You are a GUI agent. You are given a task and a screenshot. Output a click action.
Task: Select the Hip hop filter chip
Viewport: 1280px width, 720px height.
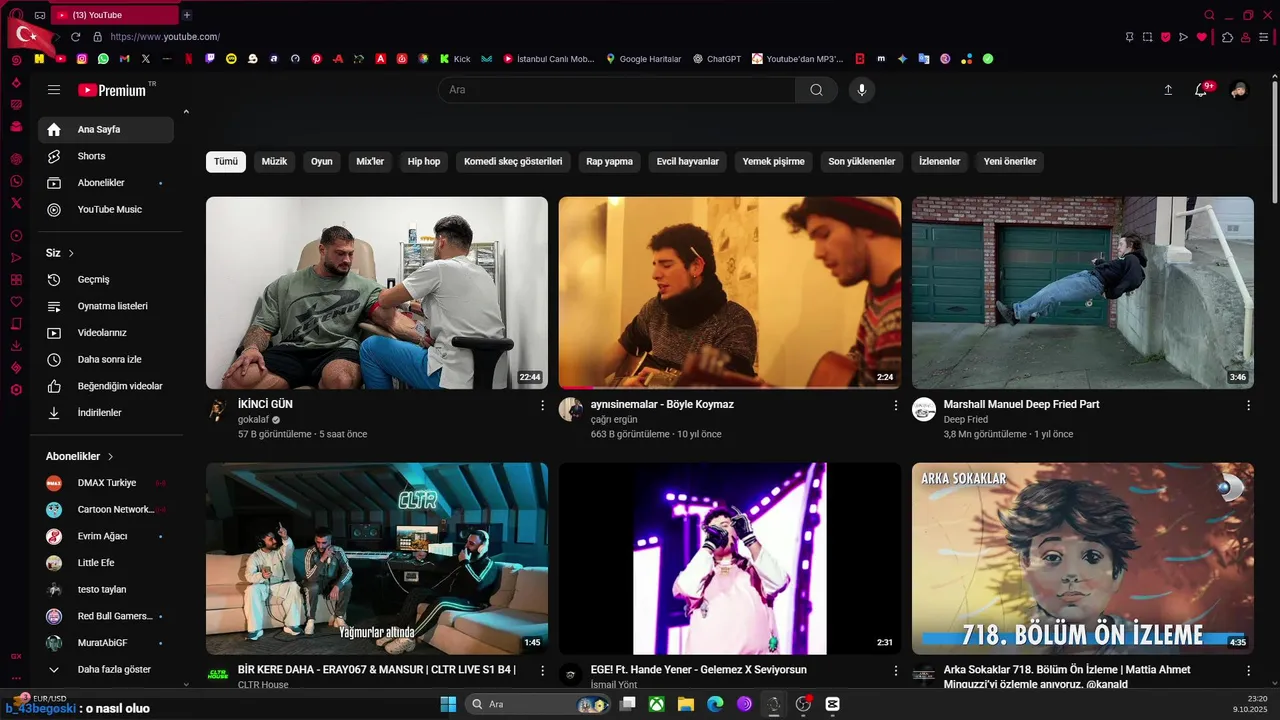coord(424,161)
